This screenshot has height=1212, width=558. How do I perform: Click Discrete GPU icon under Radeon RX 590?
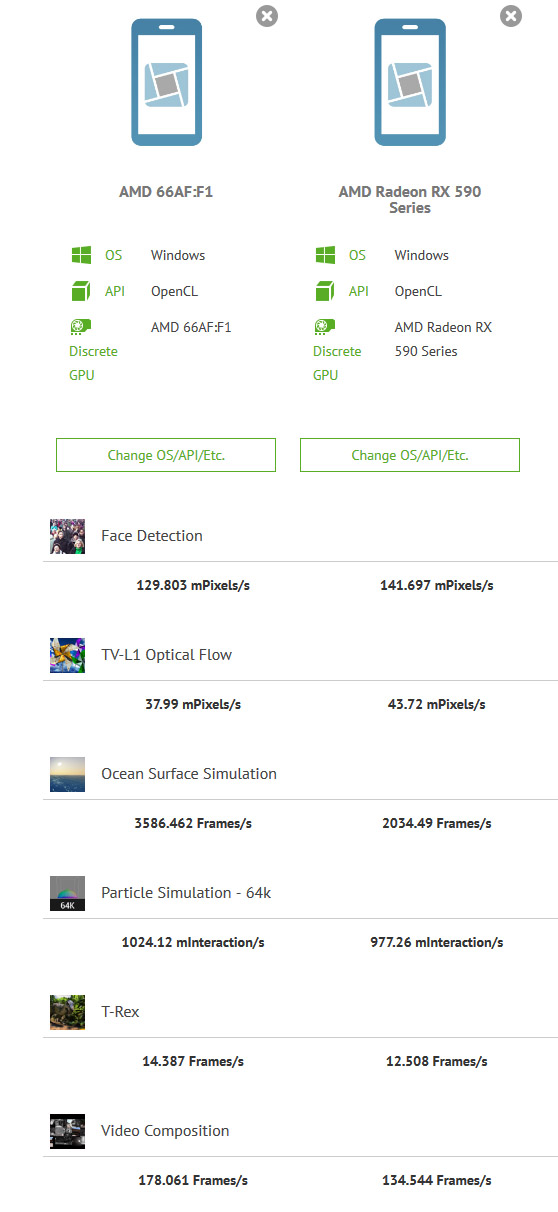325,326
